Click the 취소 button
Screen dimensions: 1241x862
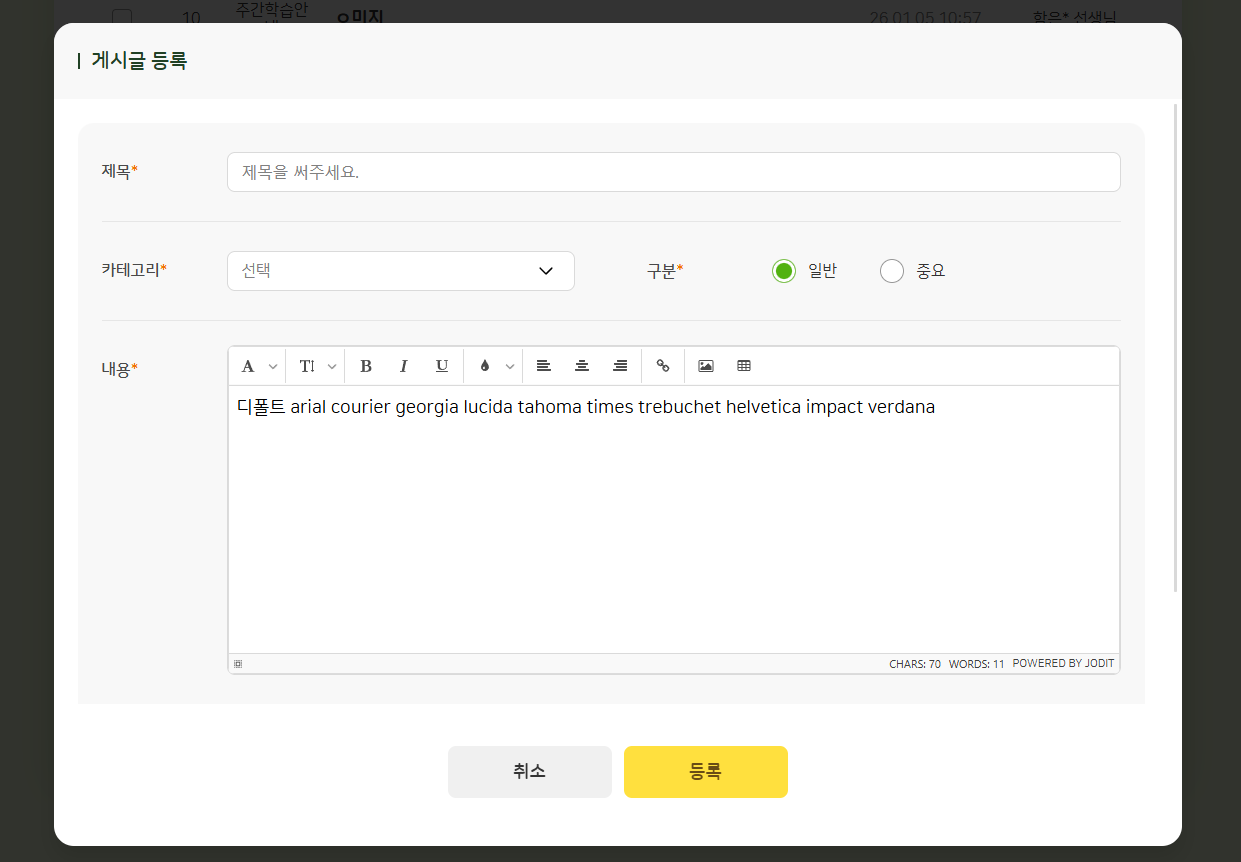pos(529,772)
